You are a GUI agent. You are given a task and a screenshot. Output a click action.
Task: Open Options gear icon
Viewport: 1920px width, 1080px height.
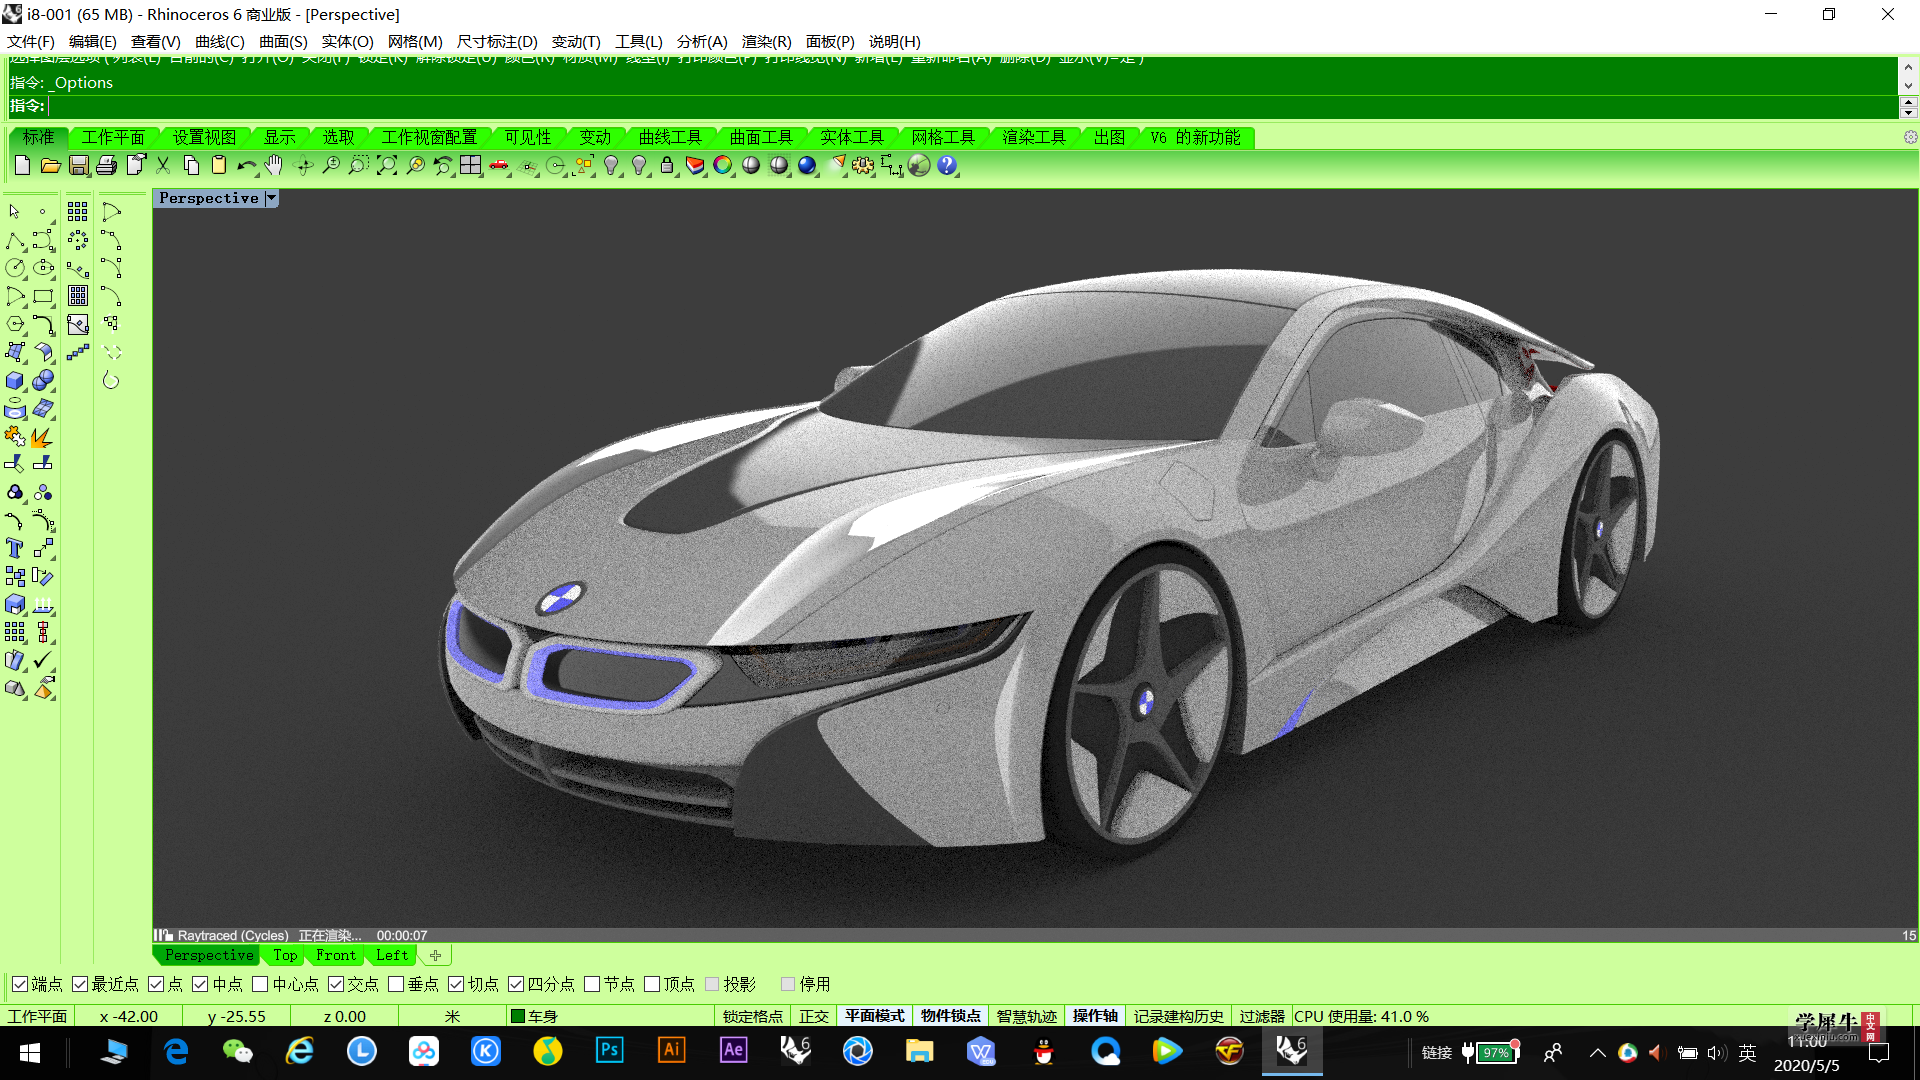(863, 165)
